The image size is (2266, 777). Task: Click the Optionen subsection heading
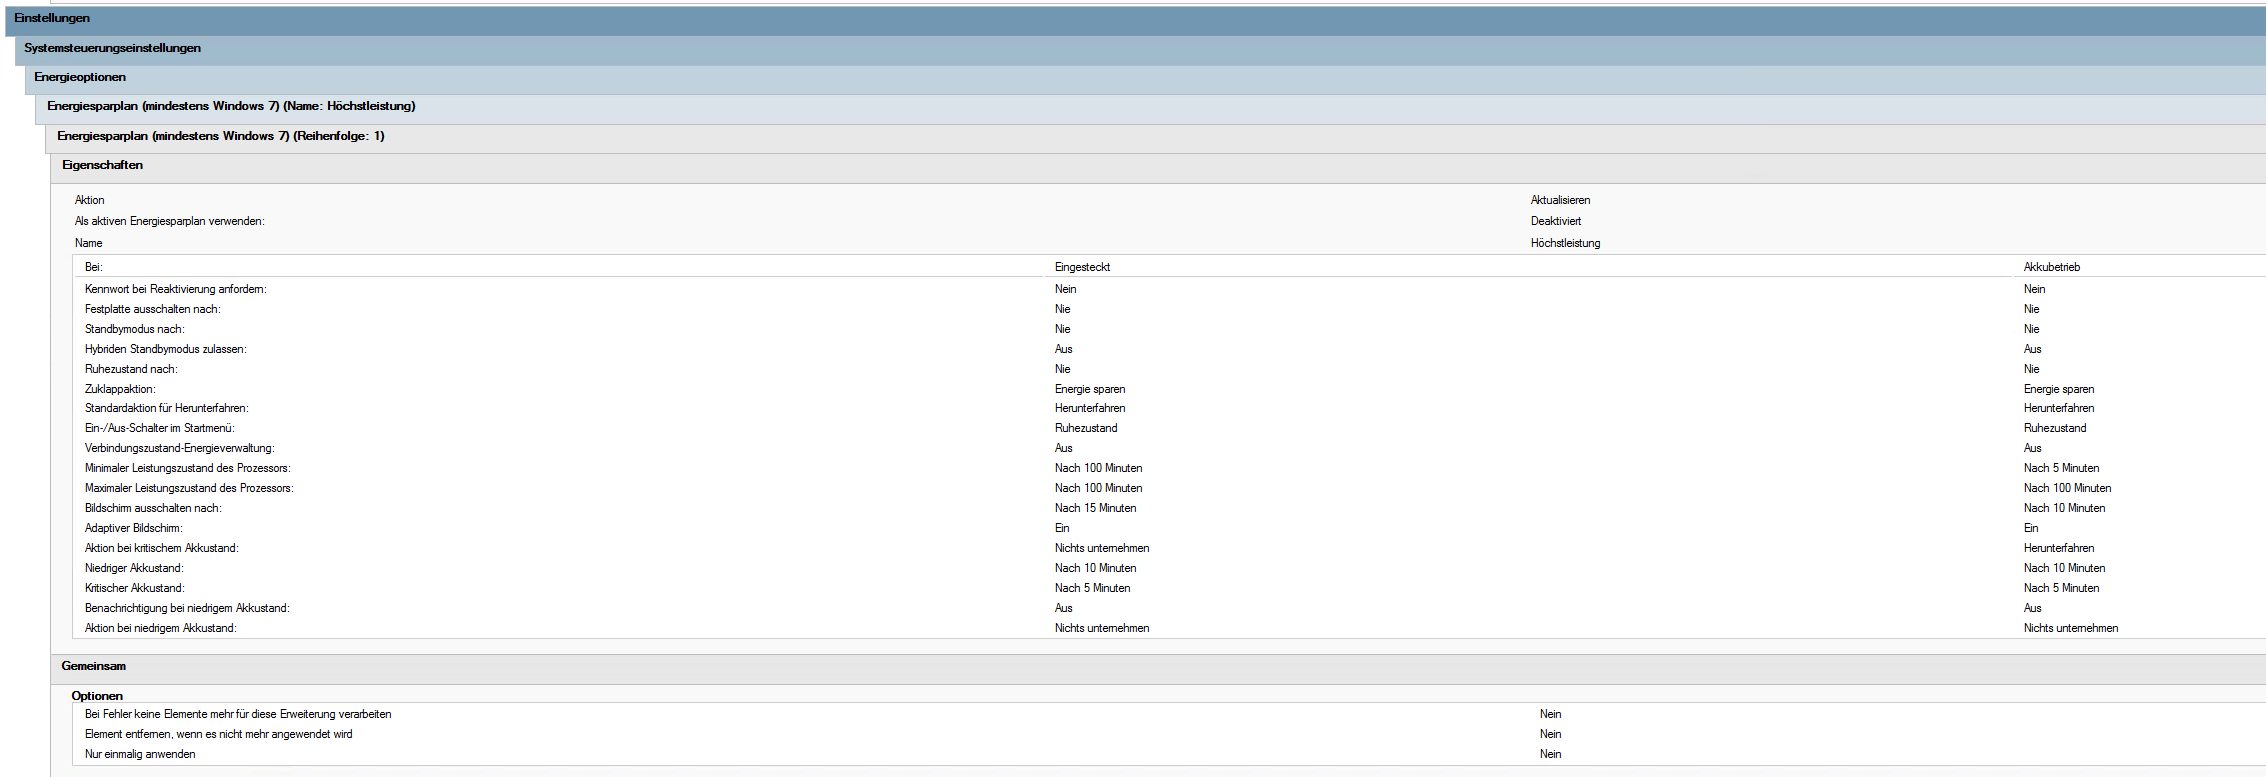point(97,696)
